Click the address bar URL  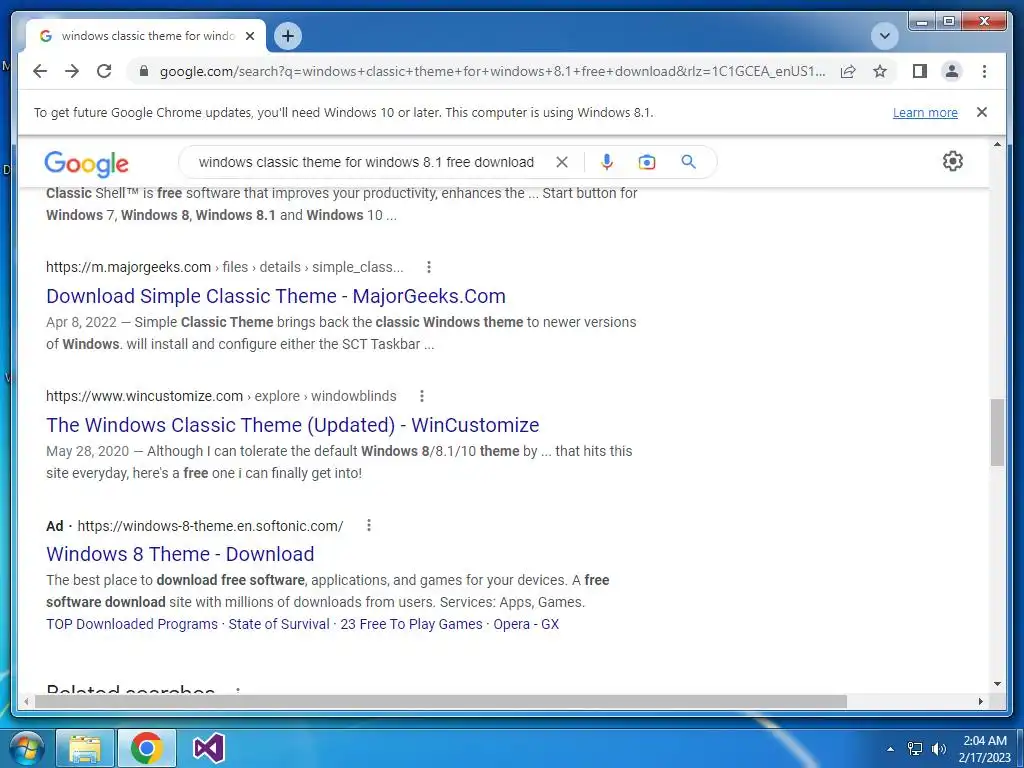point(492,71)
